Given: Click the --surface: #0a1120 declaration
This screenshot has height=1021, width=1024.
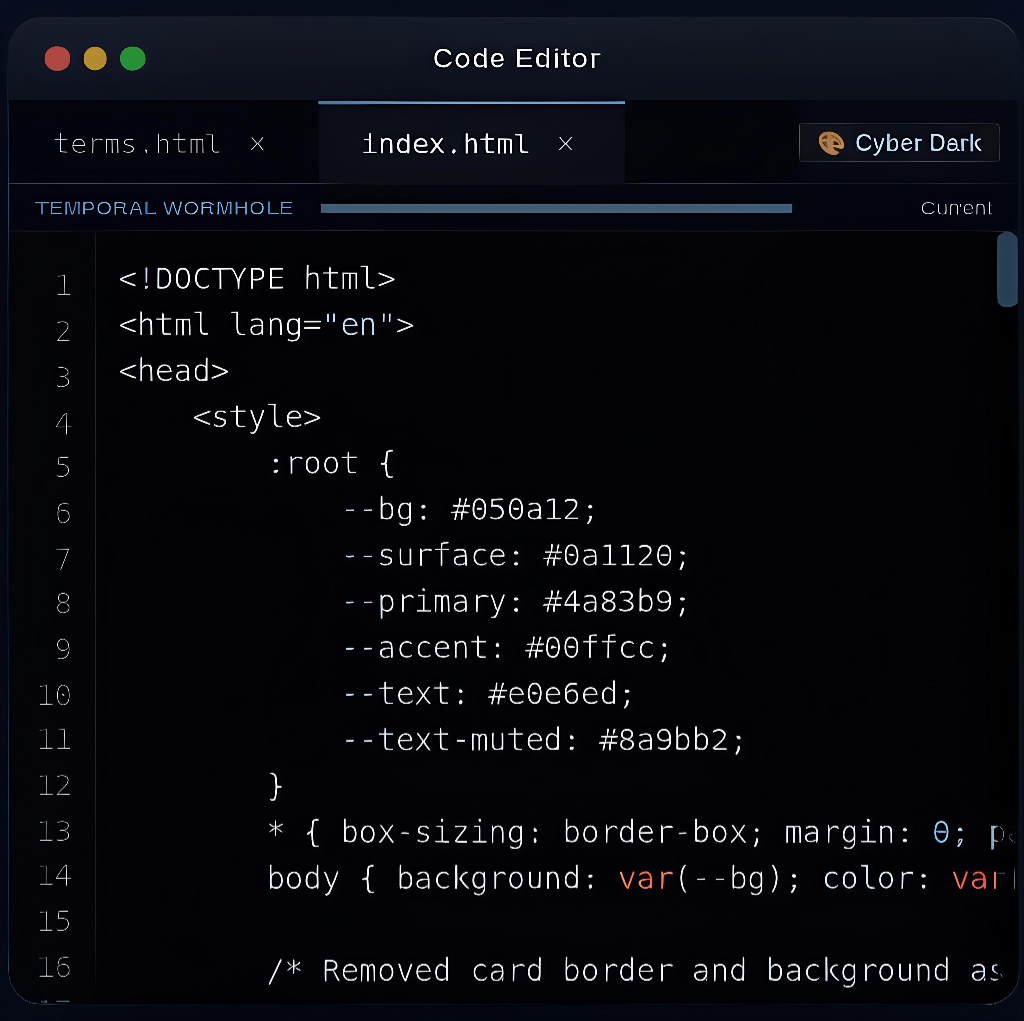Looking at the screenshot, I should click(516, 556).
